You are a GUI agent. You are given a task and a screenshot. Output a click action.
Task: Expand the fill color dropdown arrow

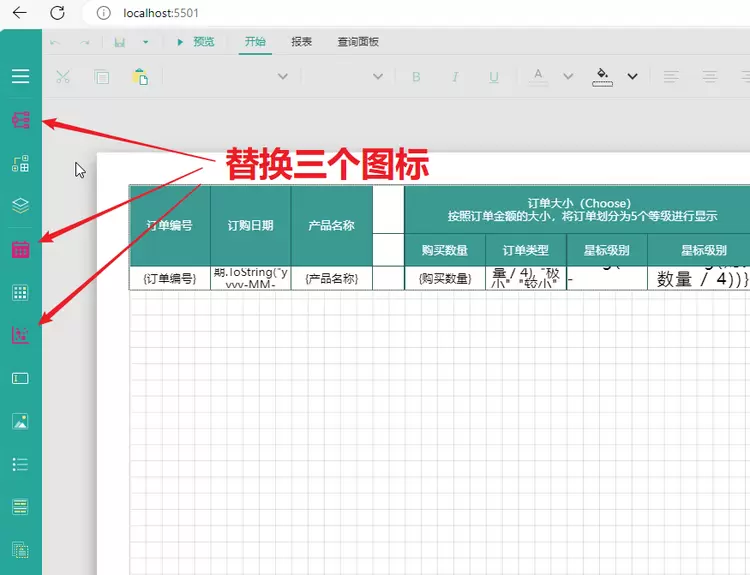tap(632, 77)
